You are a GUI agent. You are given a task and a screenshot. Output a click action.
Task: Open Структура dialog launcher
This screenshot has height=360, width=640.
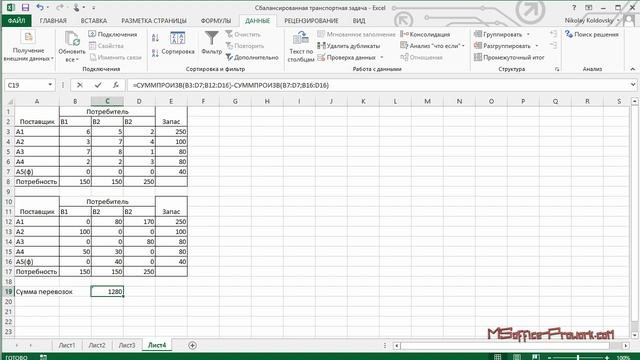[557, 69]
